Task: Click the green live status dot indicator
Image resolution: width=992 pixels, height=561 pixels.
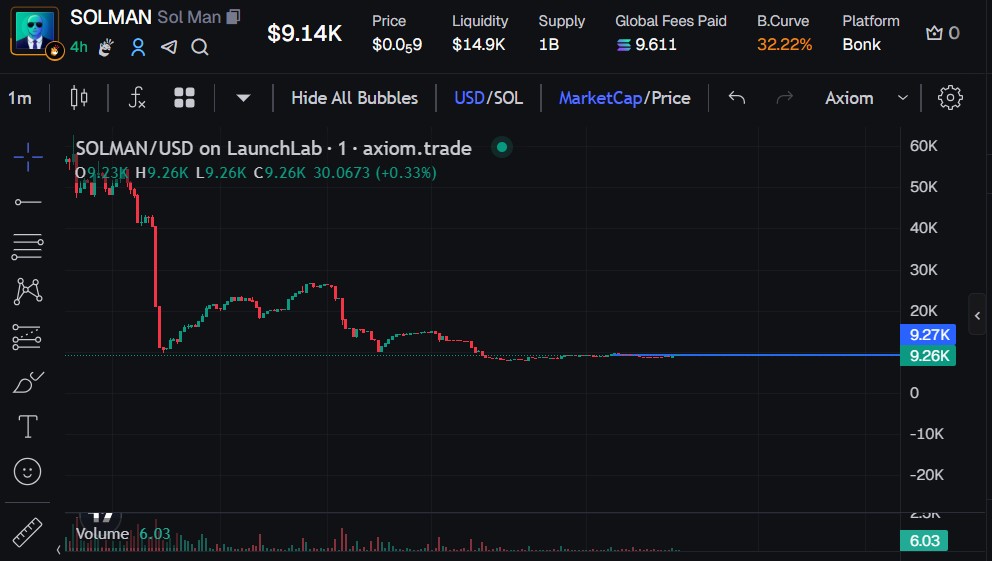Action: pos(502,147)
